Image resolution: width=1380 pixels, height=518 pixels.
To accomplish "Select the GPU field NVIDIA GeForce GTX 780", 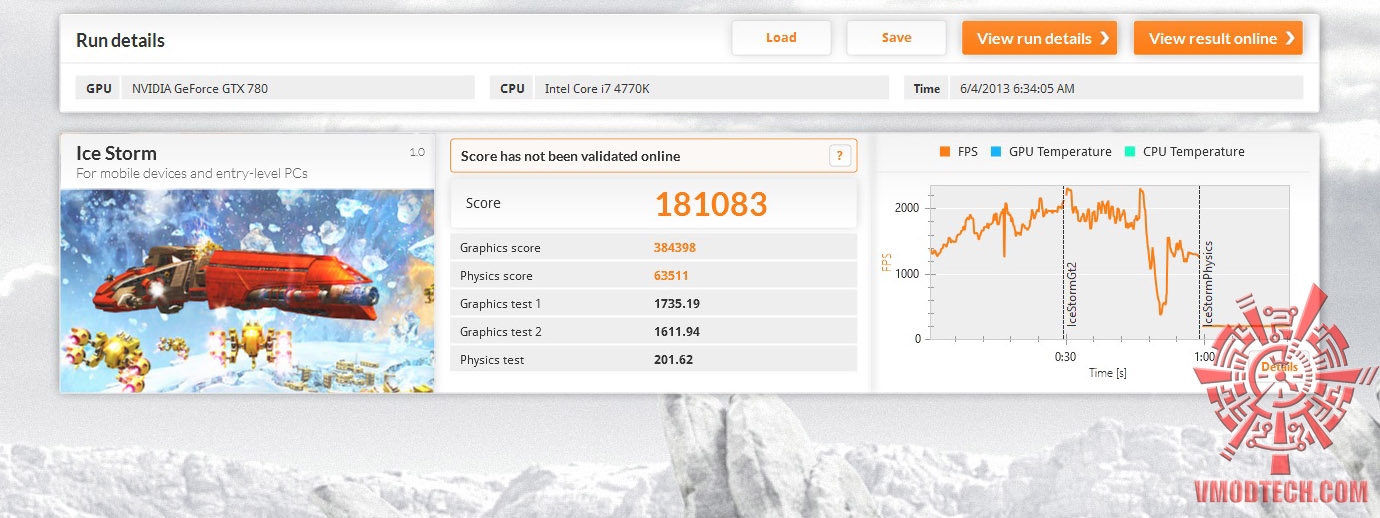I will [298, 88].
